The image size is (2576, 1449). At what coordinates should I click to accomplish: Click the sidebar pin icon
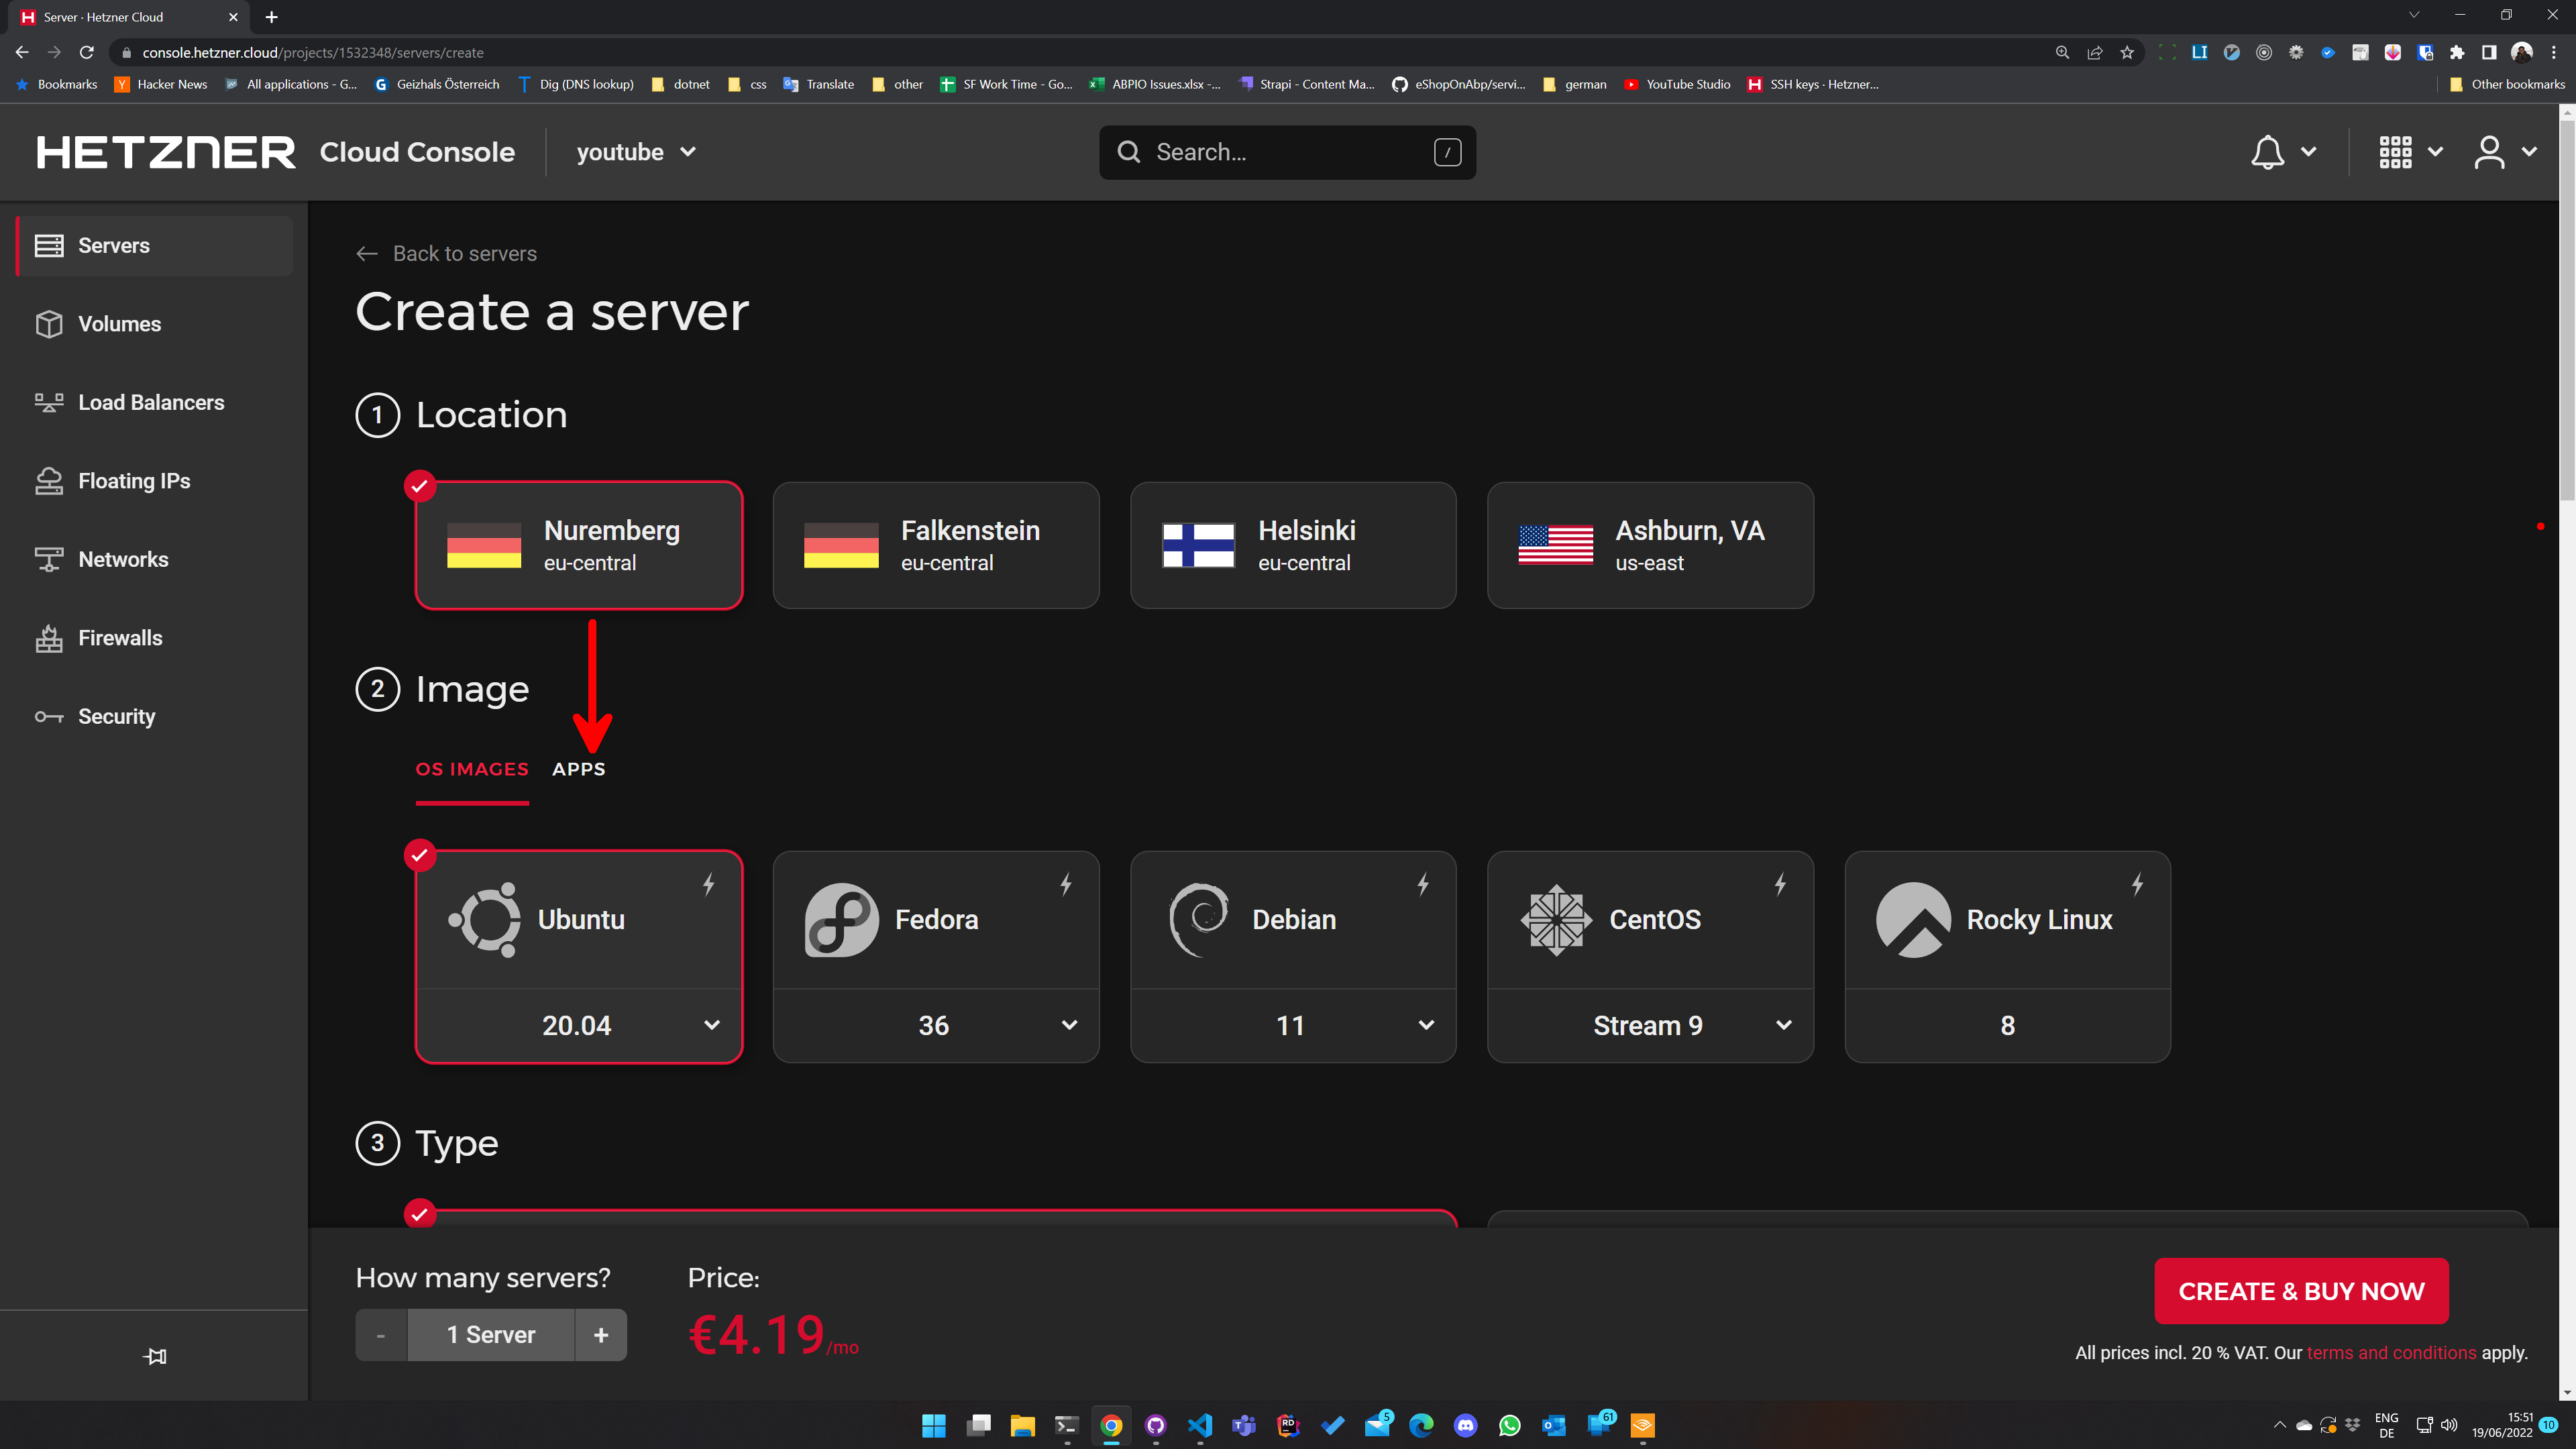click(x=155, y=1356)
